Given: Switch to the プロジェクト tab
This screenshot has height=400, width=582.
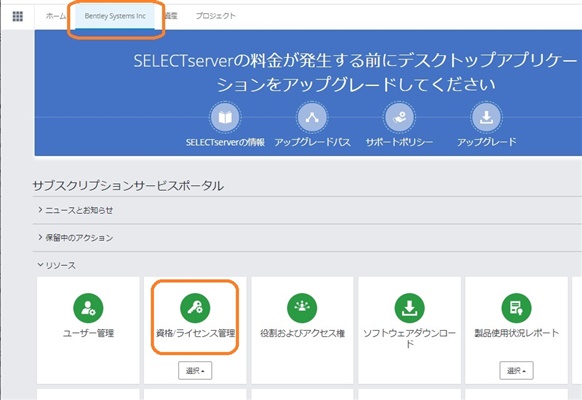Looking at the screenshot, I should [216, 16].
